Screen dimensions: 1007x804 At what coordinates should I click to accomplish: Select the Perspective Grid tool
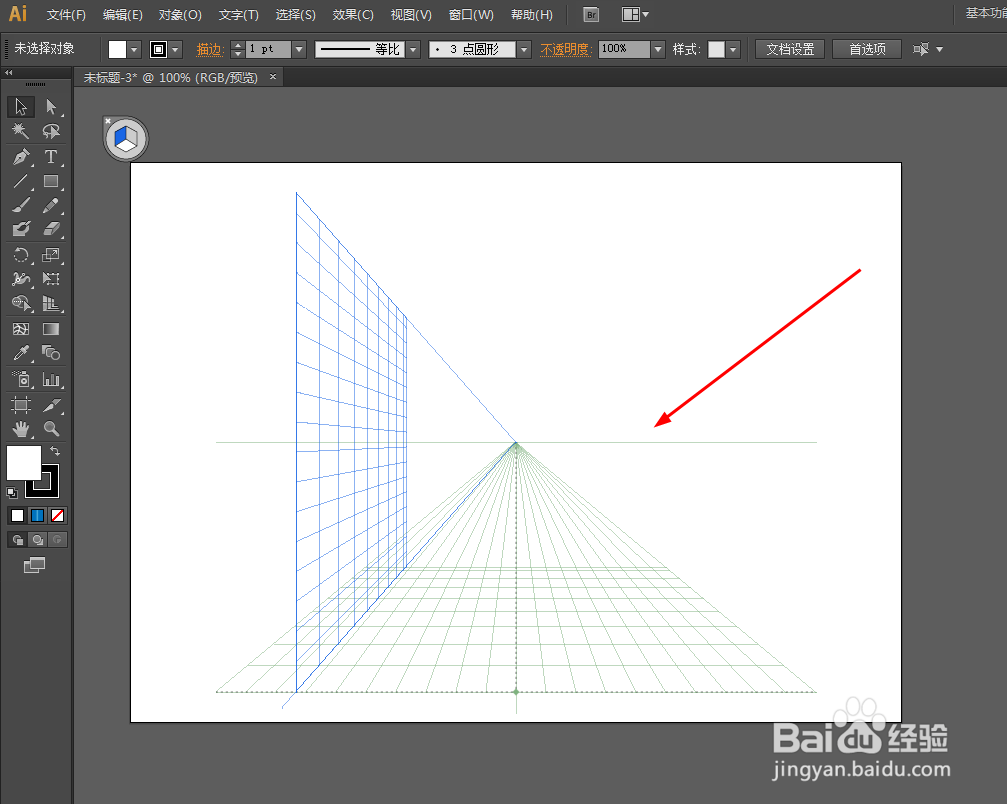(x=51, y=303)
